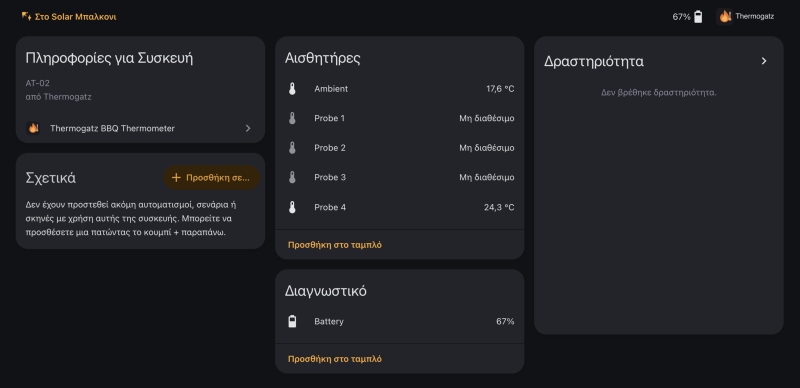Screen dimensions: 800x388
Task: Select the Probe 1 sensor label
Action: point(330,118)
